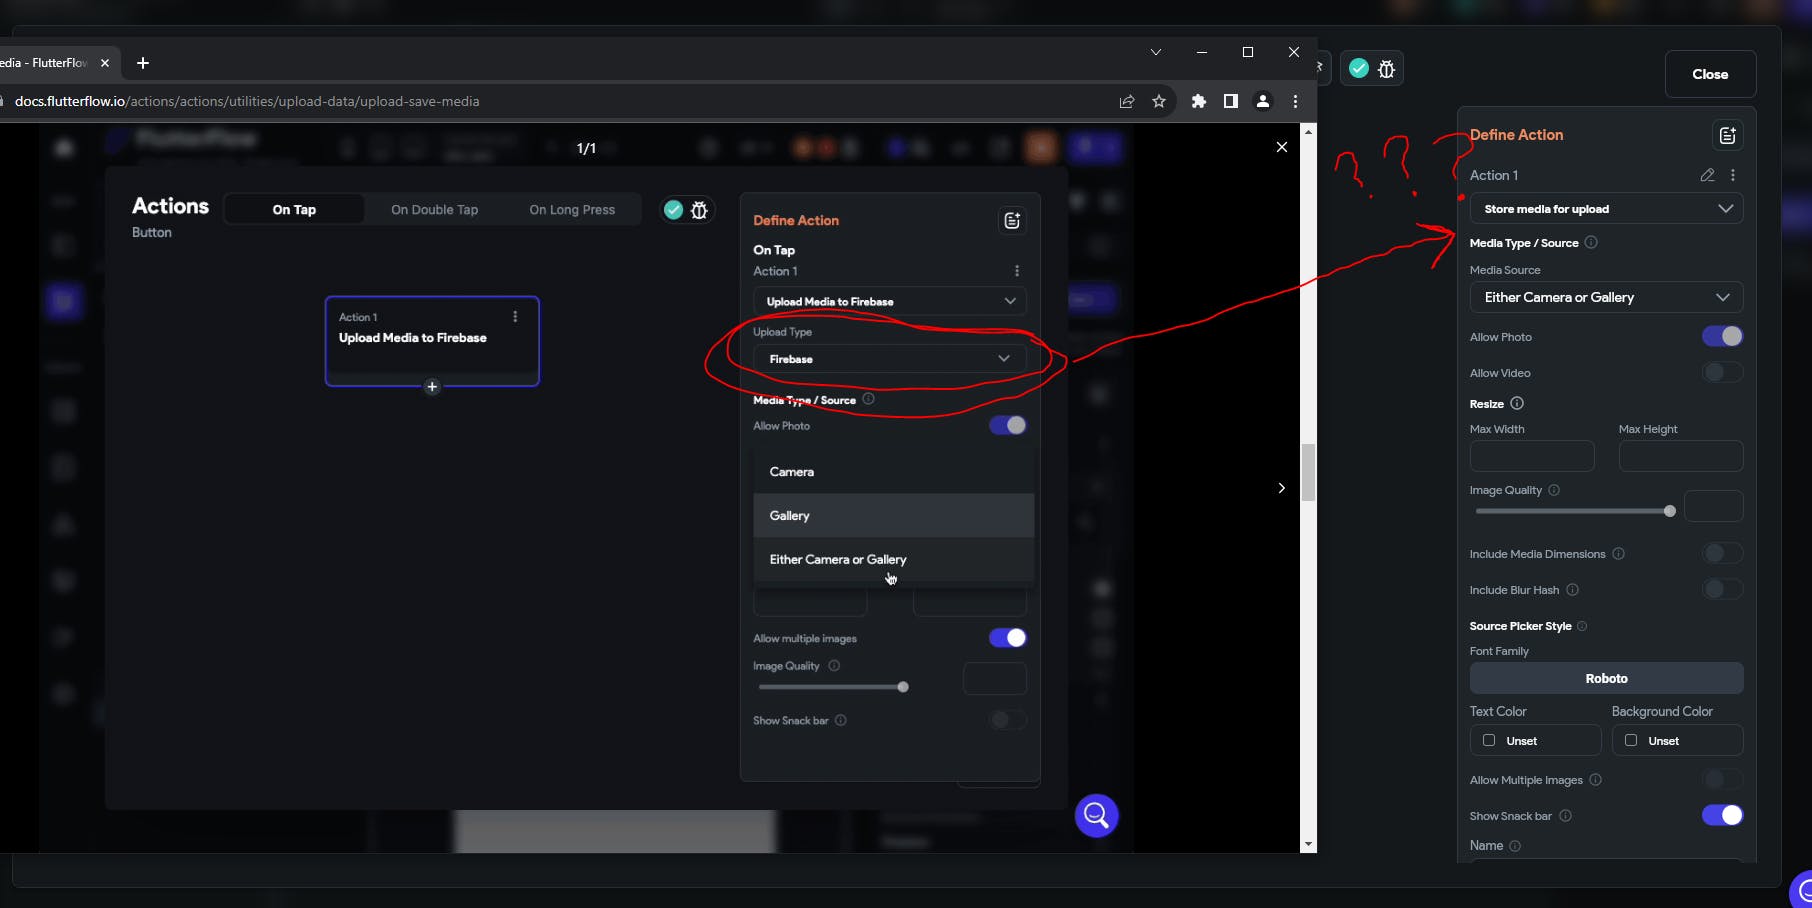Open the Roboto font family selector
1812x908 pixels.
(x=1606, y=678)
